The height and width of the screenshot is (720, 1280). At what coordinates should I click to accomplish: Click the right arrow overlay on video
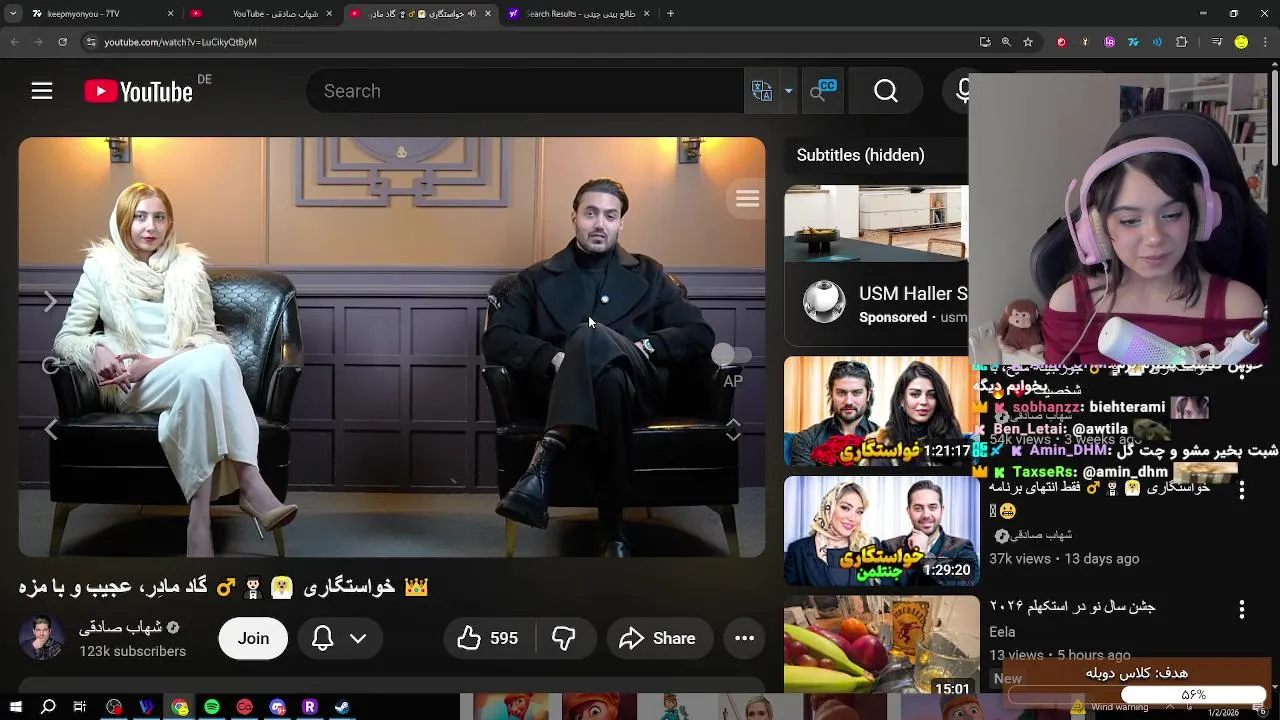click(x=50, y=301)
